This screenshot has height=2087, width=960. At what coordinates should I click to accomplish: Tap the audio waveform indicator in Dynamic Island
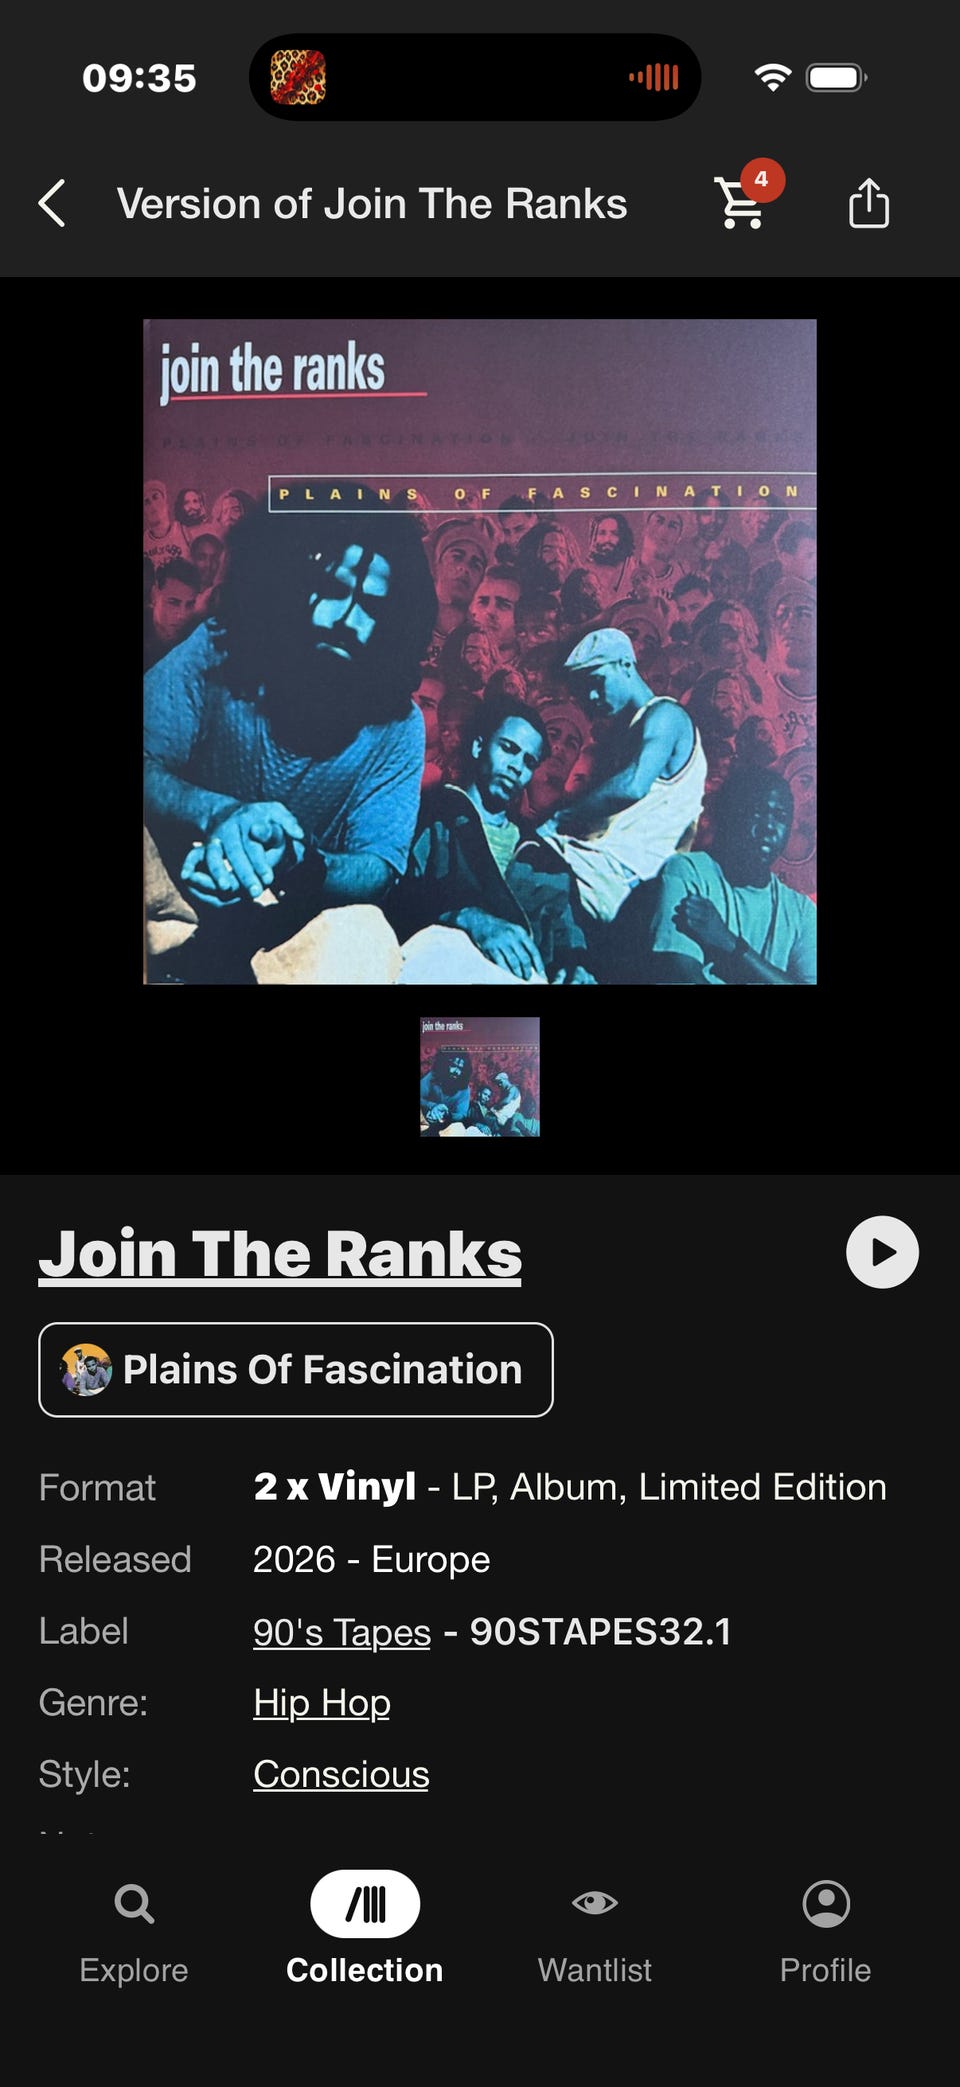click(x=654, y=77)
